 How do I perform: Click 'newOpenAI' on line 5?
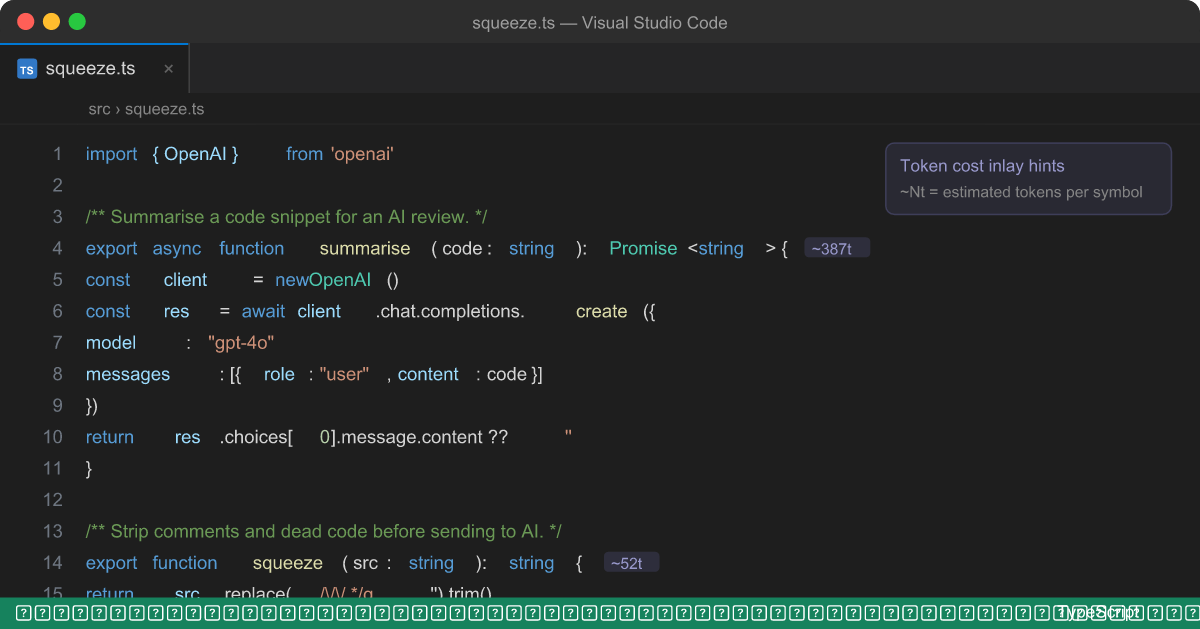323,280
